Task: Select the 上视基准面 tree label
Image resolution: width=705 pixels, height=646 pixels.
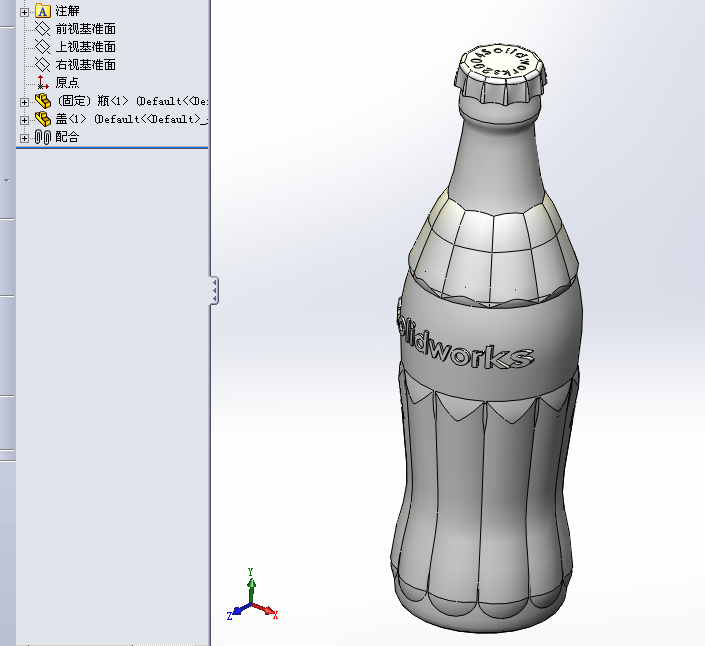Action: point(85,47)
